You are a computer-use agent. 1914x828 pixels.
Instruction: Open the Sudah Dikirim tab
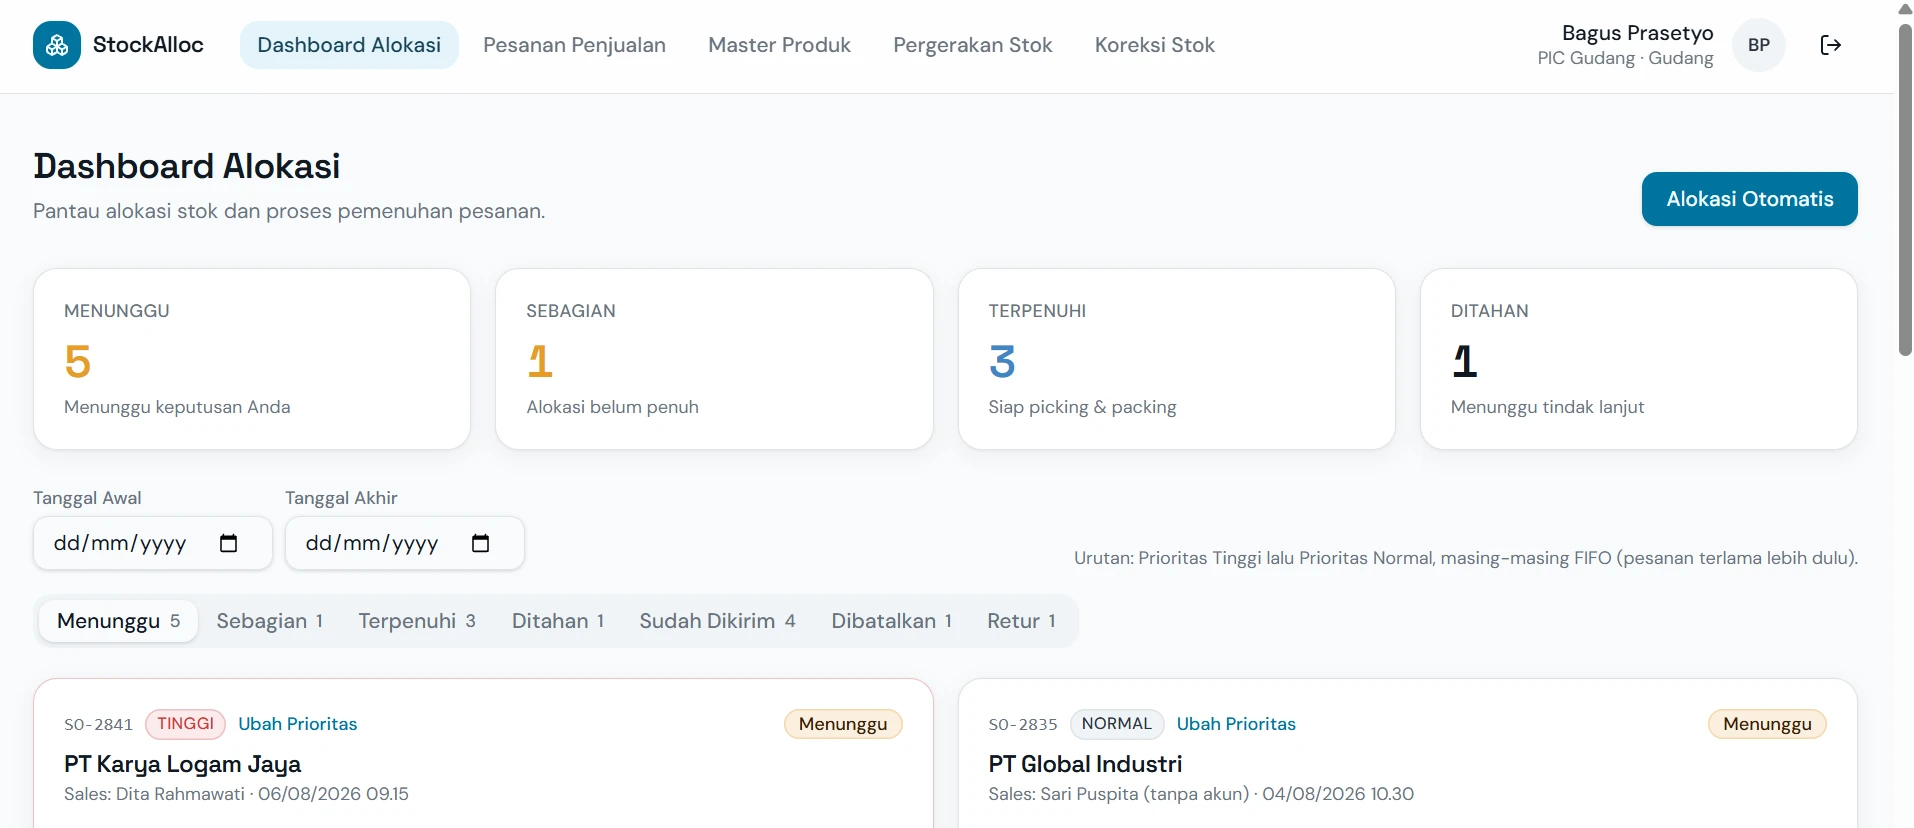(717, 621)
